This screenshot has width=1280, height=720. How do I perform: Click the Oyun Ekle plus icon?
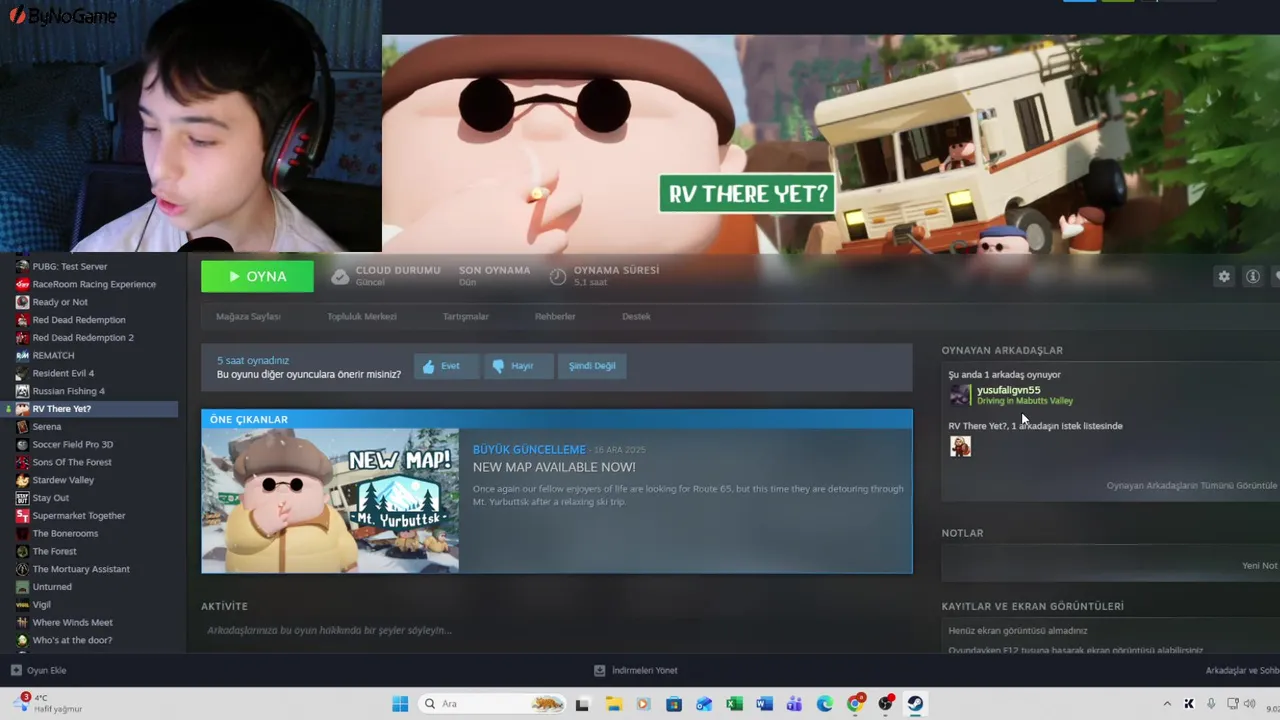click(16, 671)
